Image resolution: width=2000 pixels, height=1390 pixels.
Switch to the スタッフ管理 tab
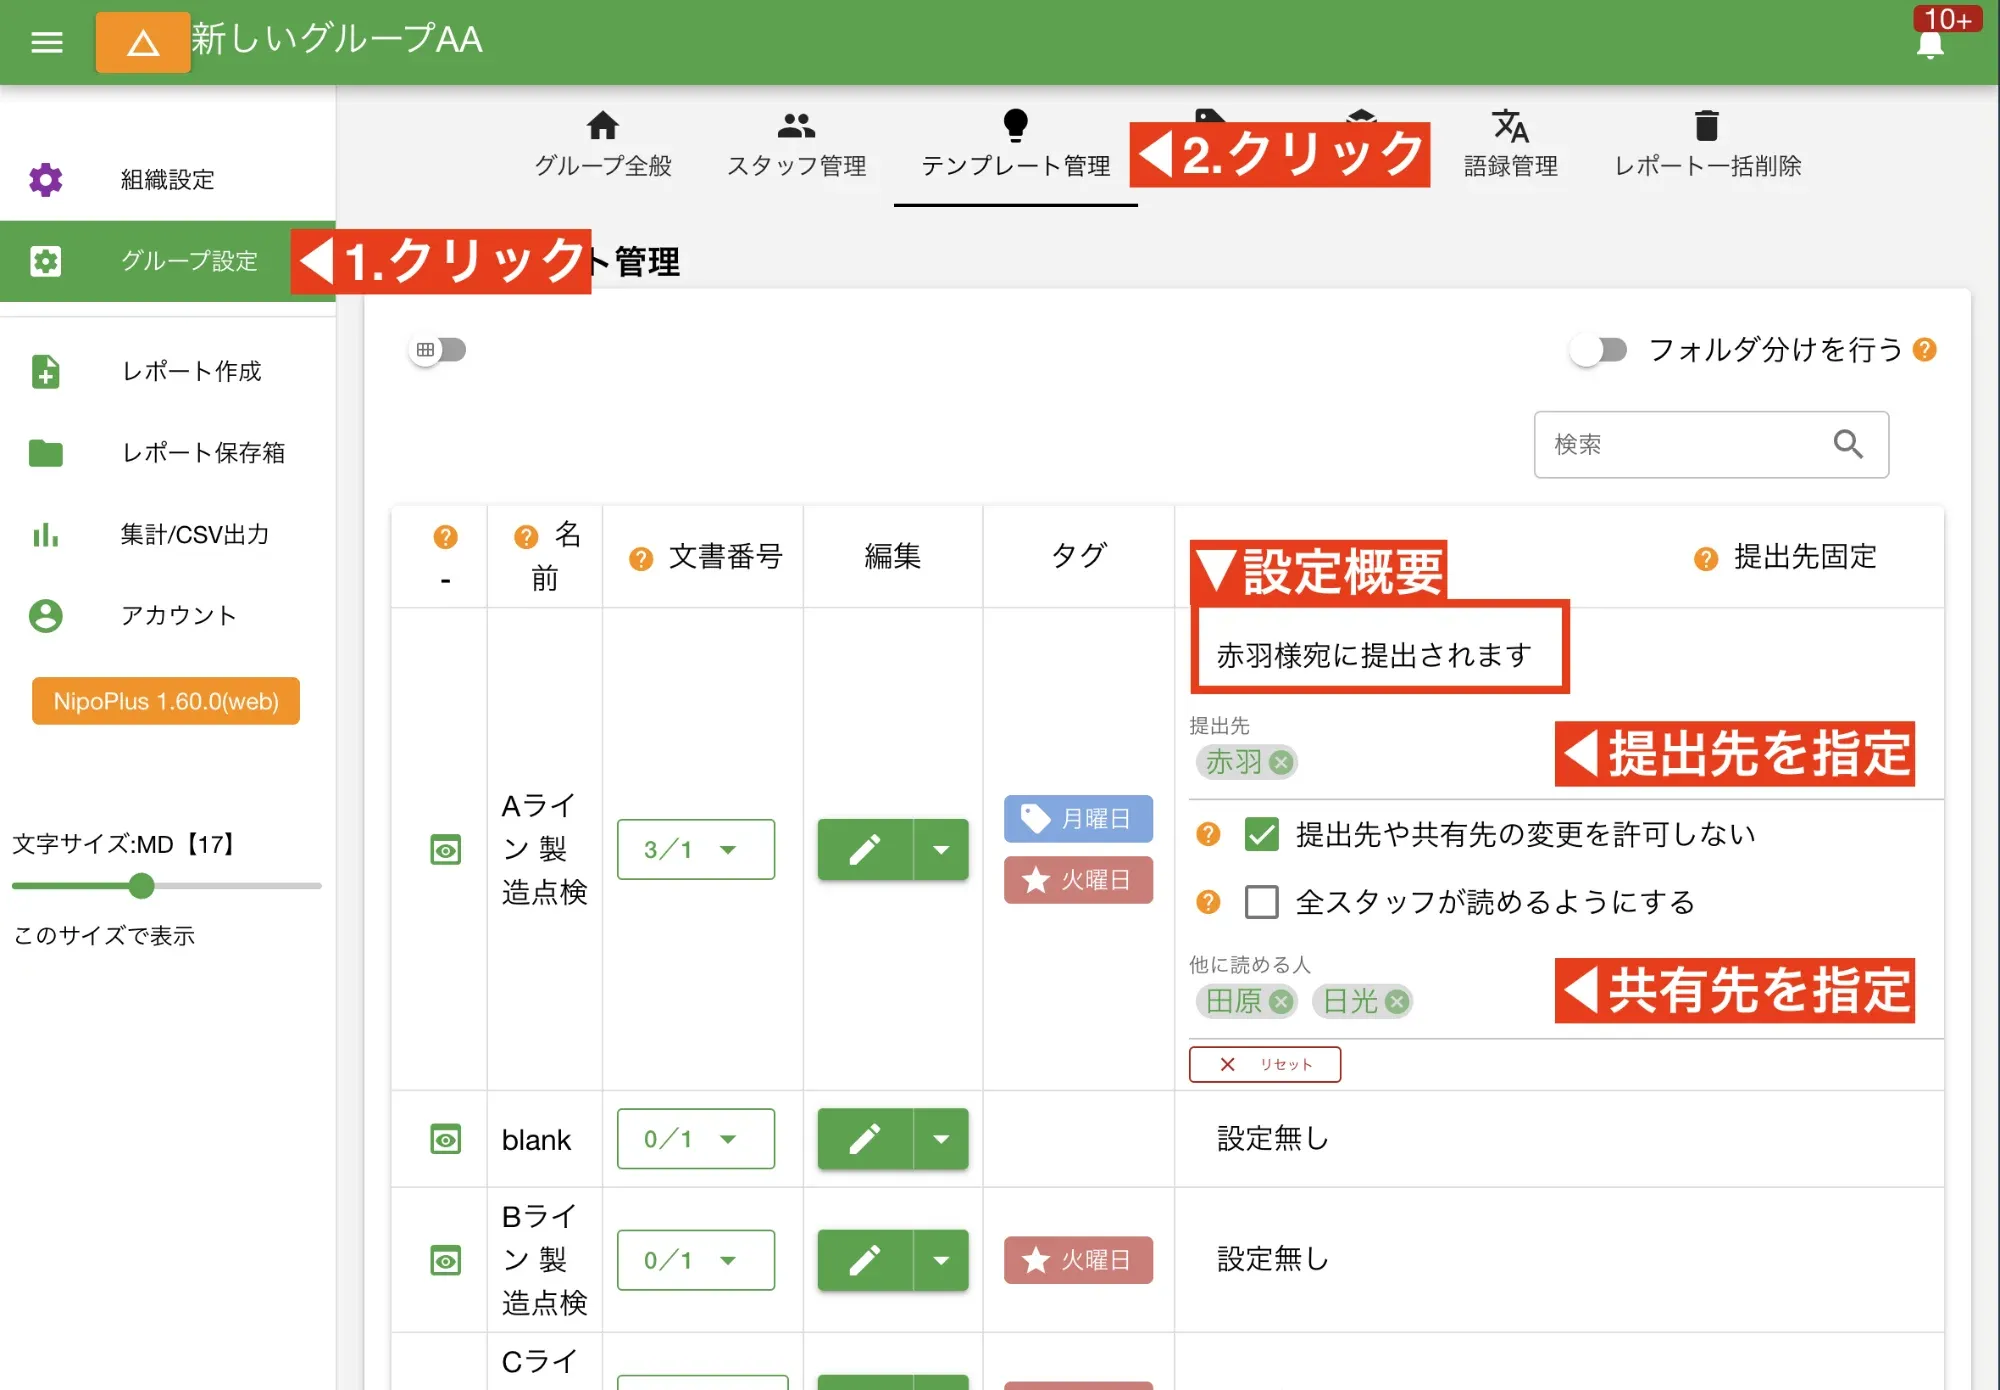(x=796, y=145)
